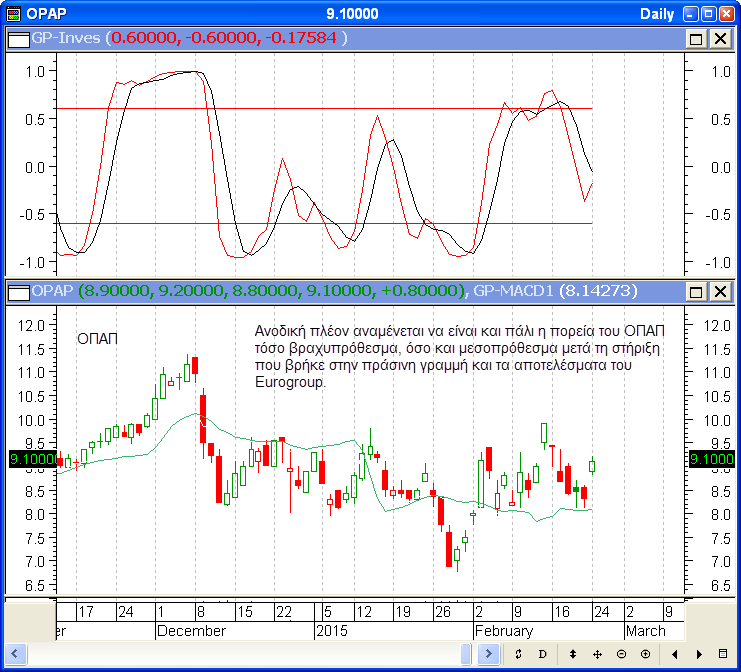The width and height of the screenshot is (741, 672).
Task: Click the December month label
Action: 191,631
